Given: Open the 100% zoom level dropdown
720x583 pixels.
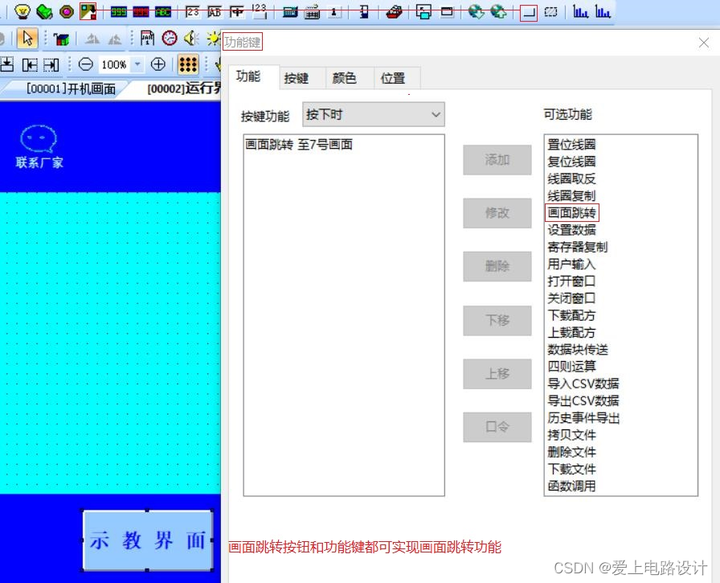Looking at the screenshot, I should (137, 64).
